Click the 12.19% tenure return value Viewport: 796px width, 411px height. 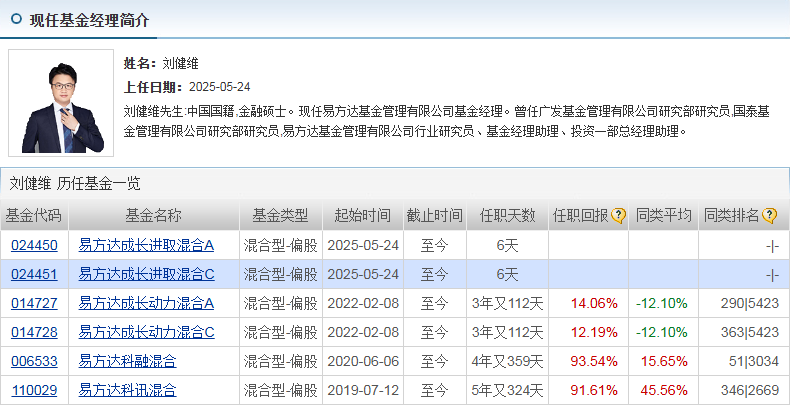[x=594, y=332]
